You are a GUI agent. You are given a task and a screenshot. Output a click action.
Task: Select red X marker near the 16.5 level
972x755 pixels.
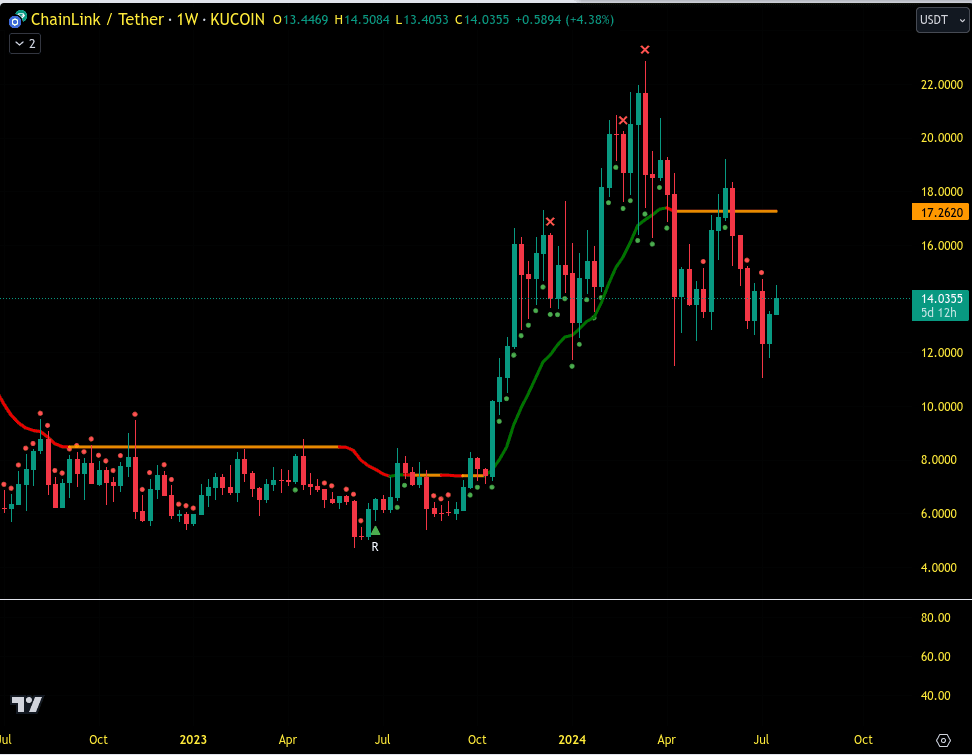550,221
